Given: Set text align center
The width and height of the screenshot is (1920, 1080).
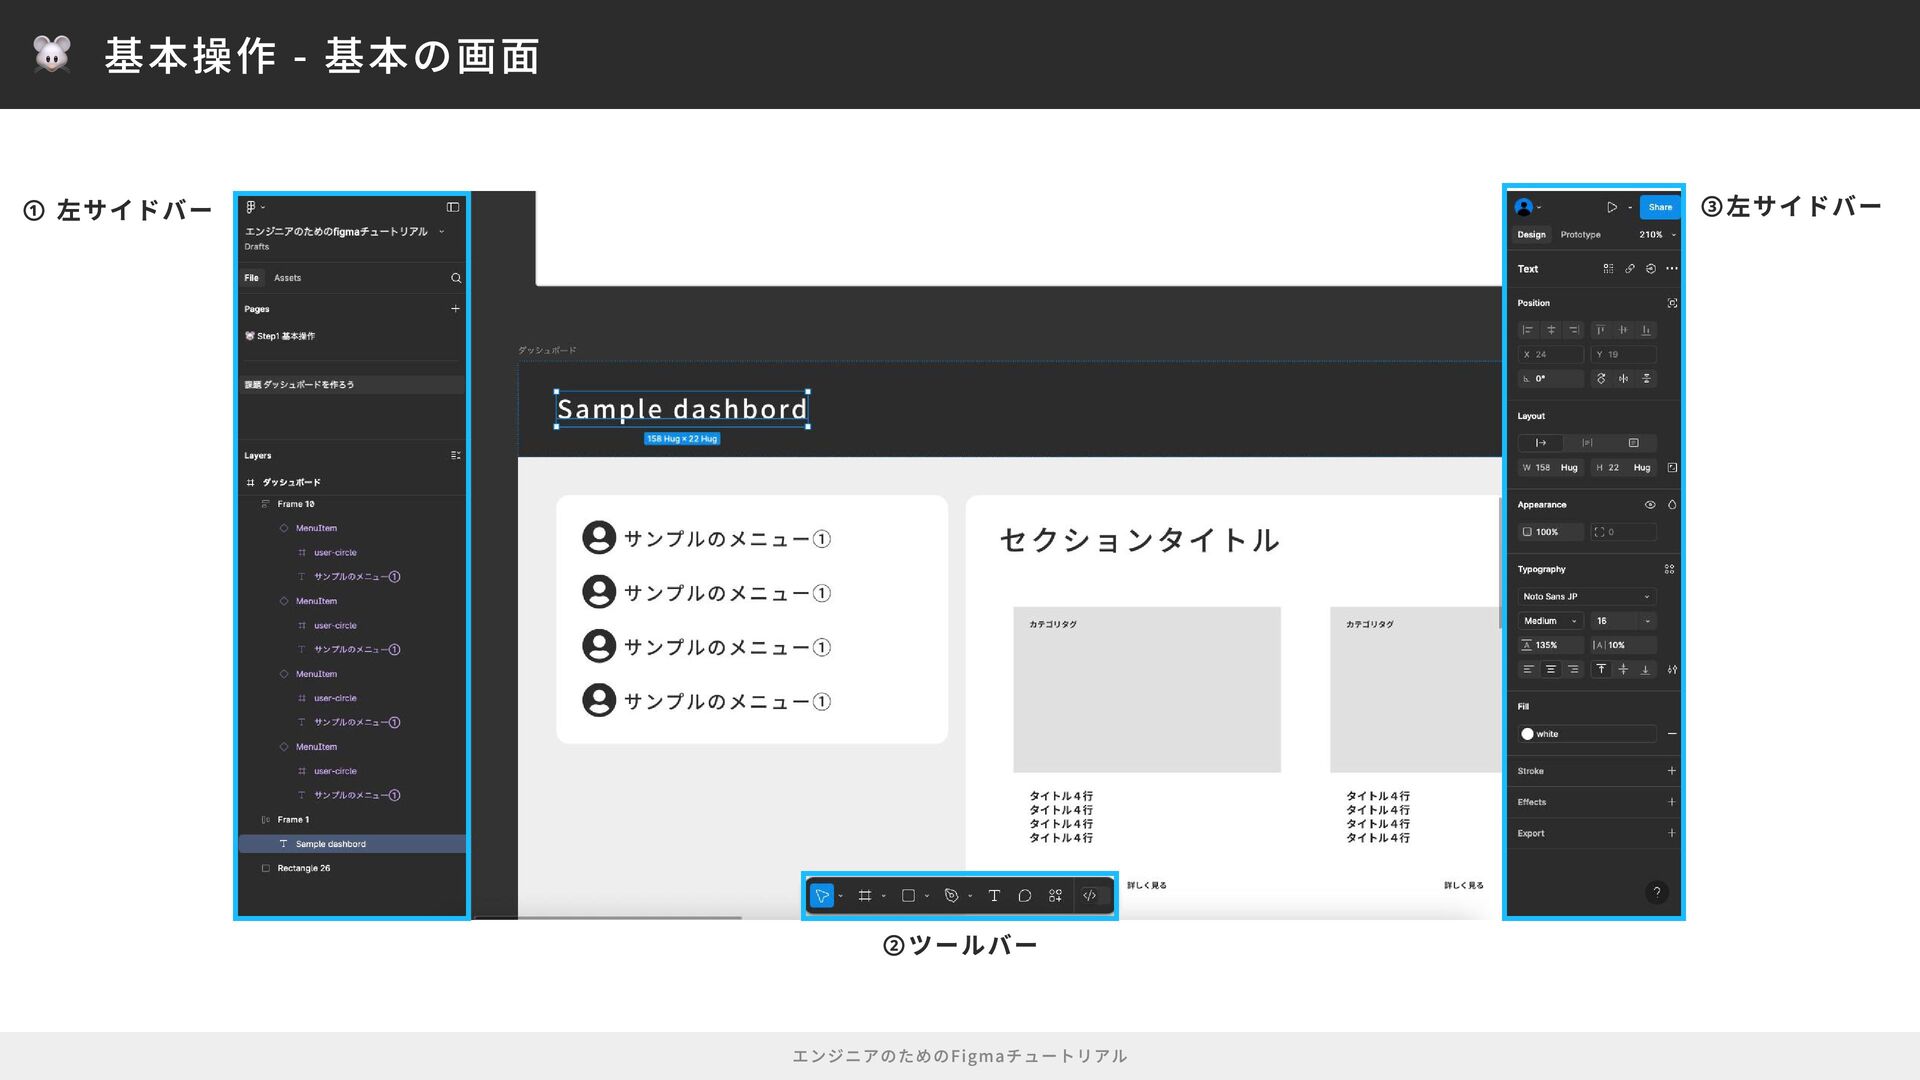Looking at the screenshot, I should coord(1551,670).
